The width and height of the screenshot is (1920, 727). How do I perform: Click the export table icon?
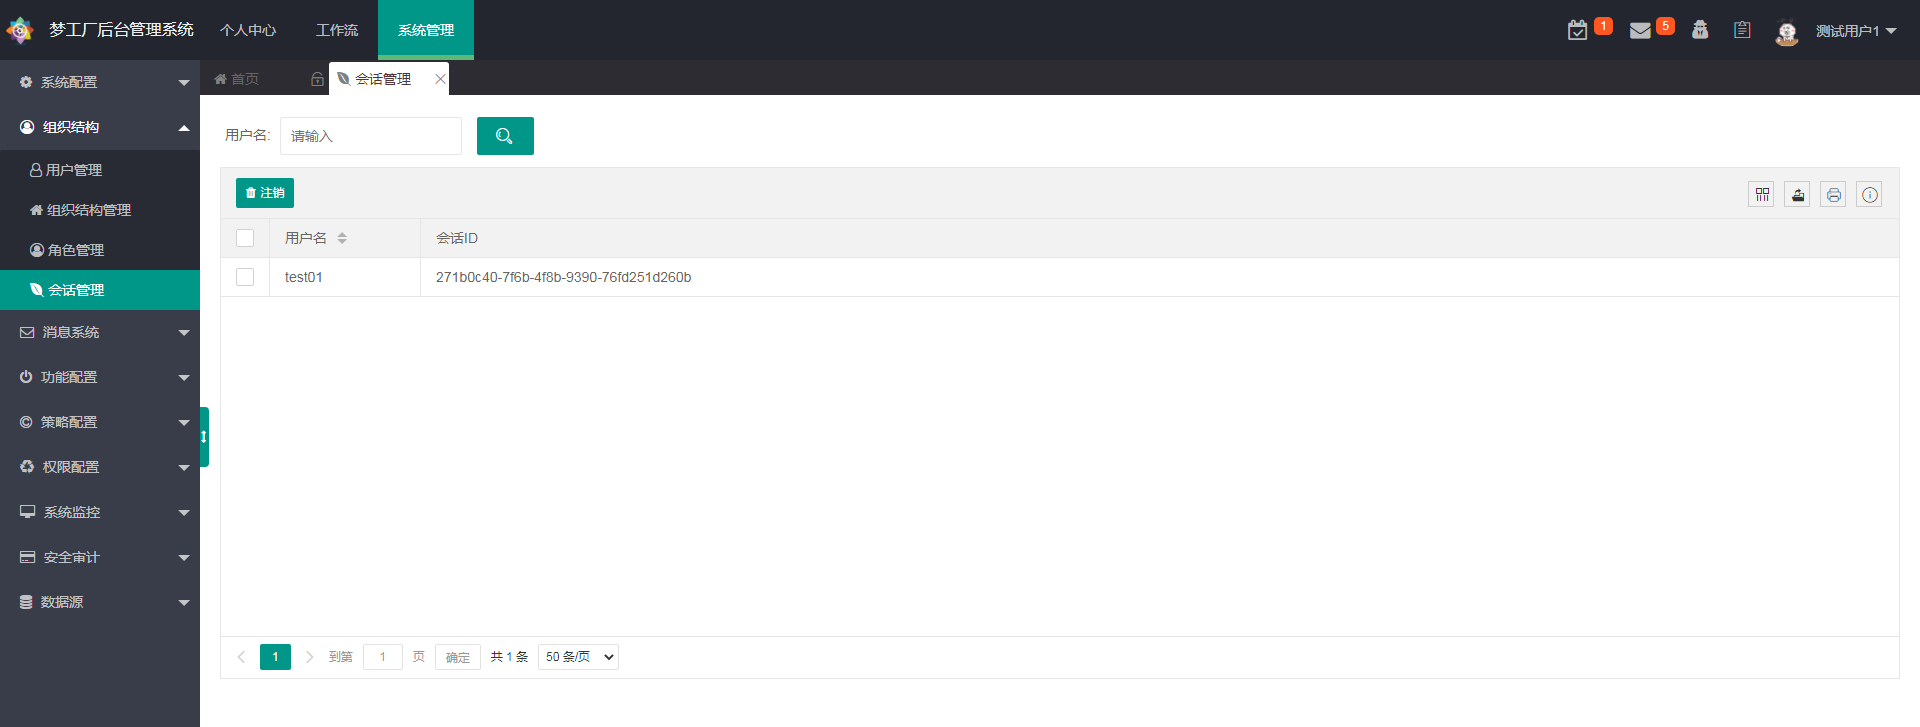click(1798, 195)
